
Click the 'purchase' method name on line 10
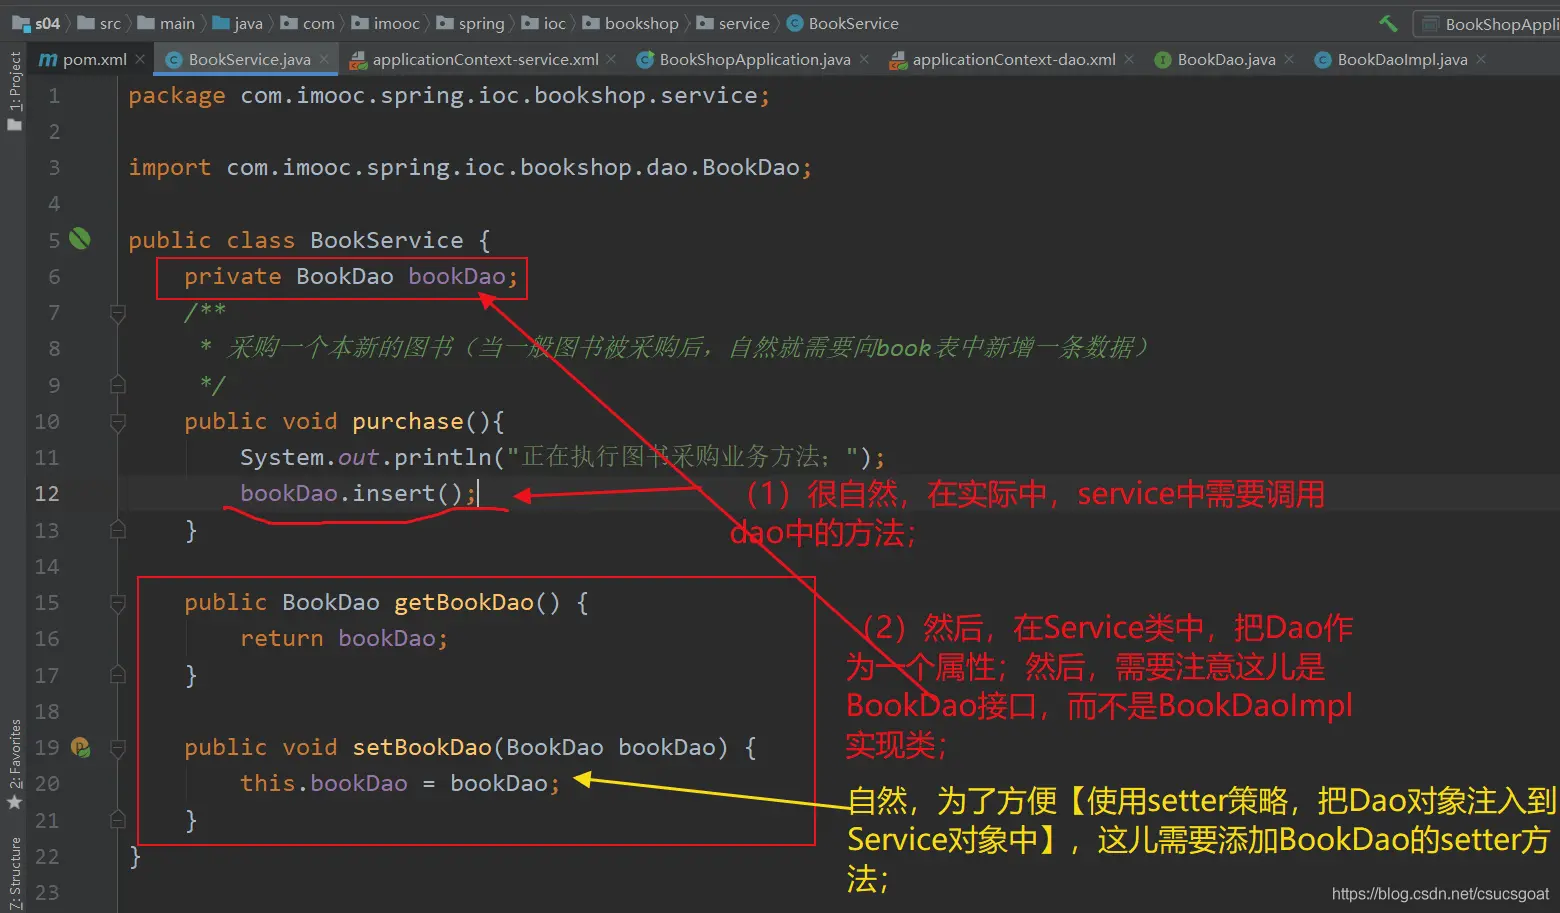coord(407,421)
